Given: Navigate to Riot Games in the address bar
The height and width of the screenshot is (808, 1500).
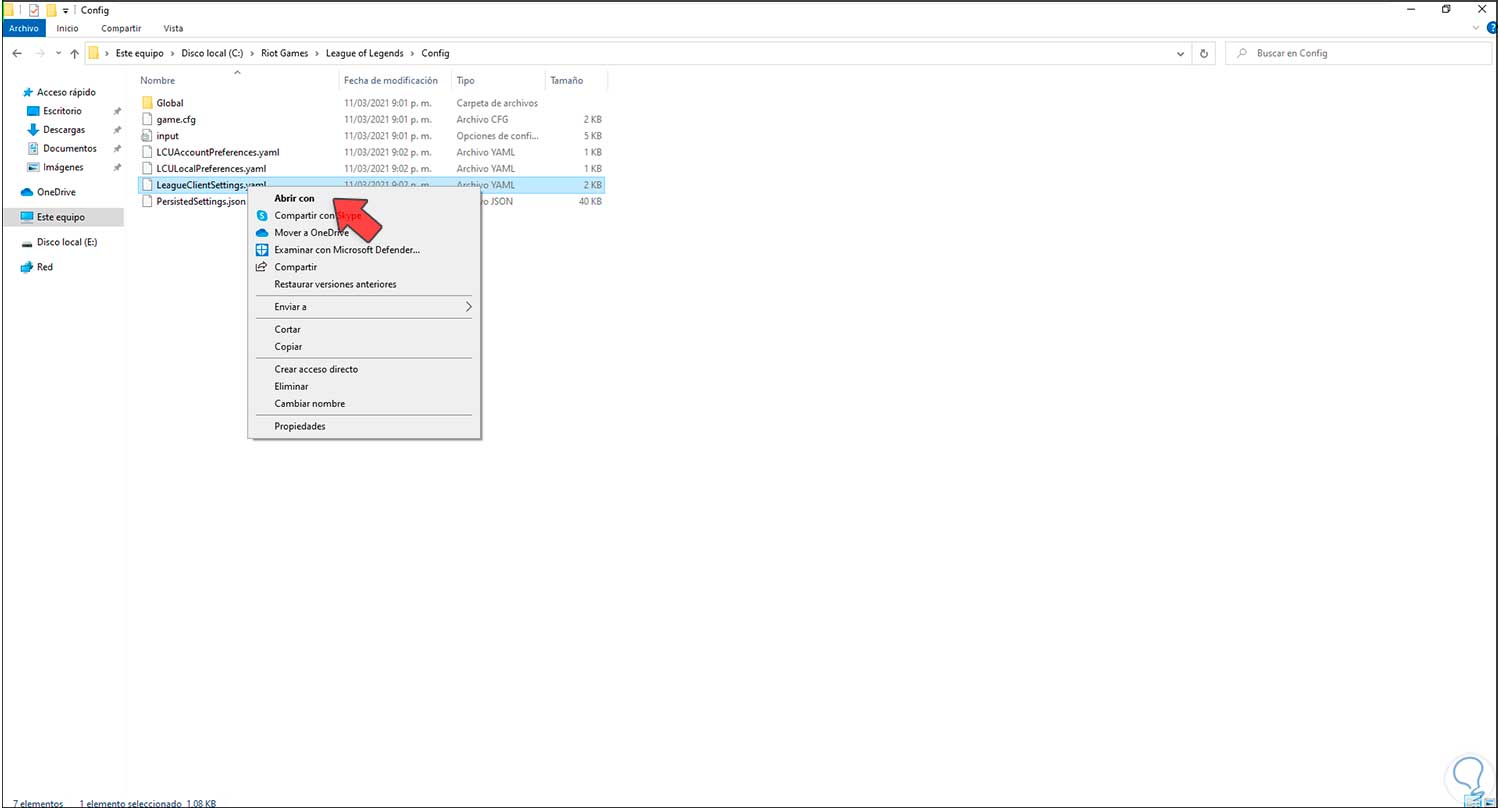Looking at the screenshot, I should coord(286,53).
